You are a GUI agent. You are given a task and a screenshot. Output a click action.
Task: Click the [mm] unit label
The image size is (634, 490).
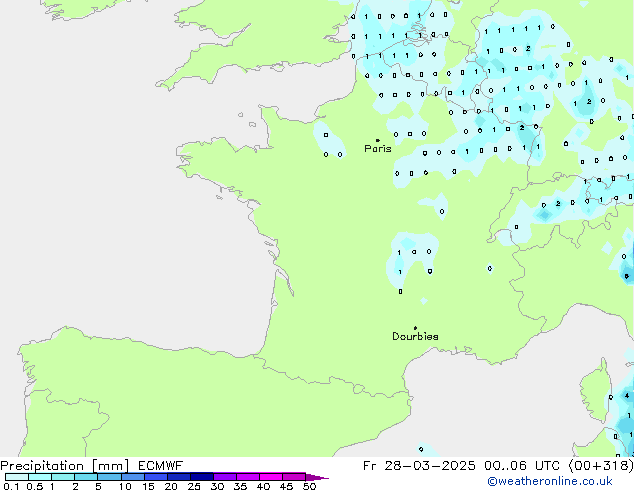click(x=110, y=466)
